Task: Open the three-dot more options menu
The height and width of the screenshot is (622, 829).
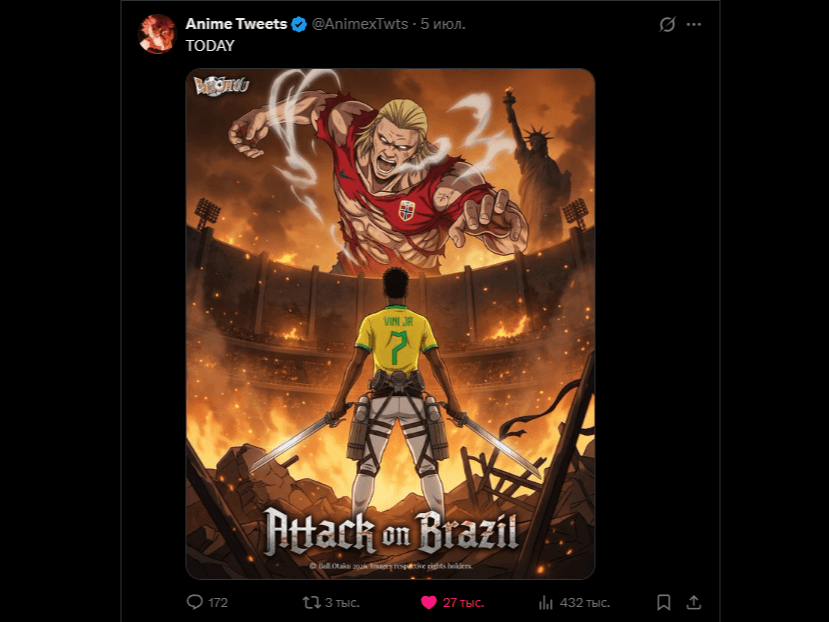Action: point(694,24)
